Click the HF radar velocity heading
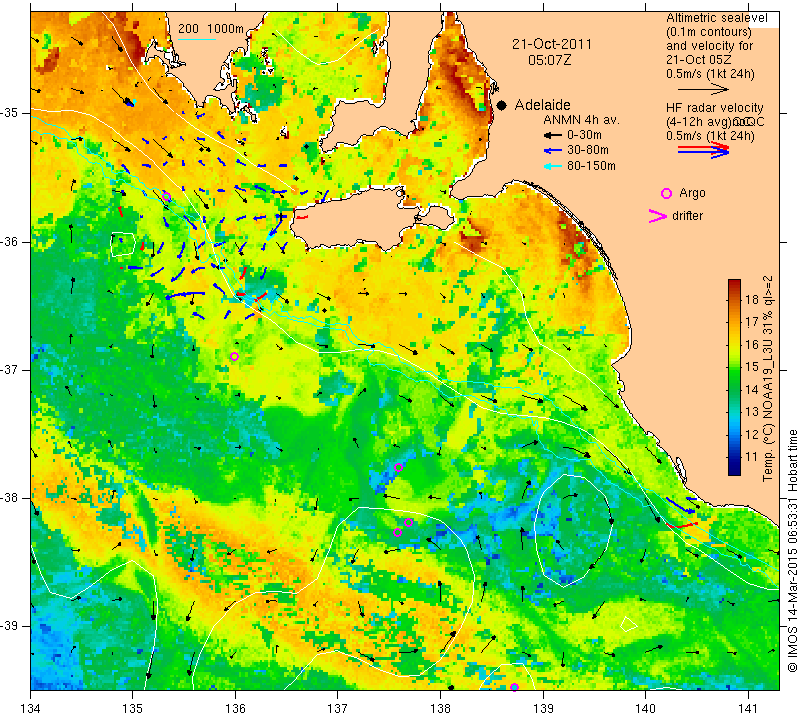This screenshot has width=800, height=720. pos(714,108)
